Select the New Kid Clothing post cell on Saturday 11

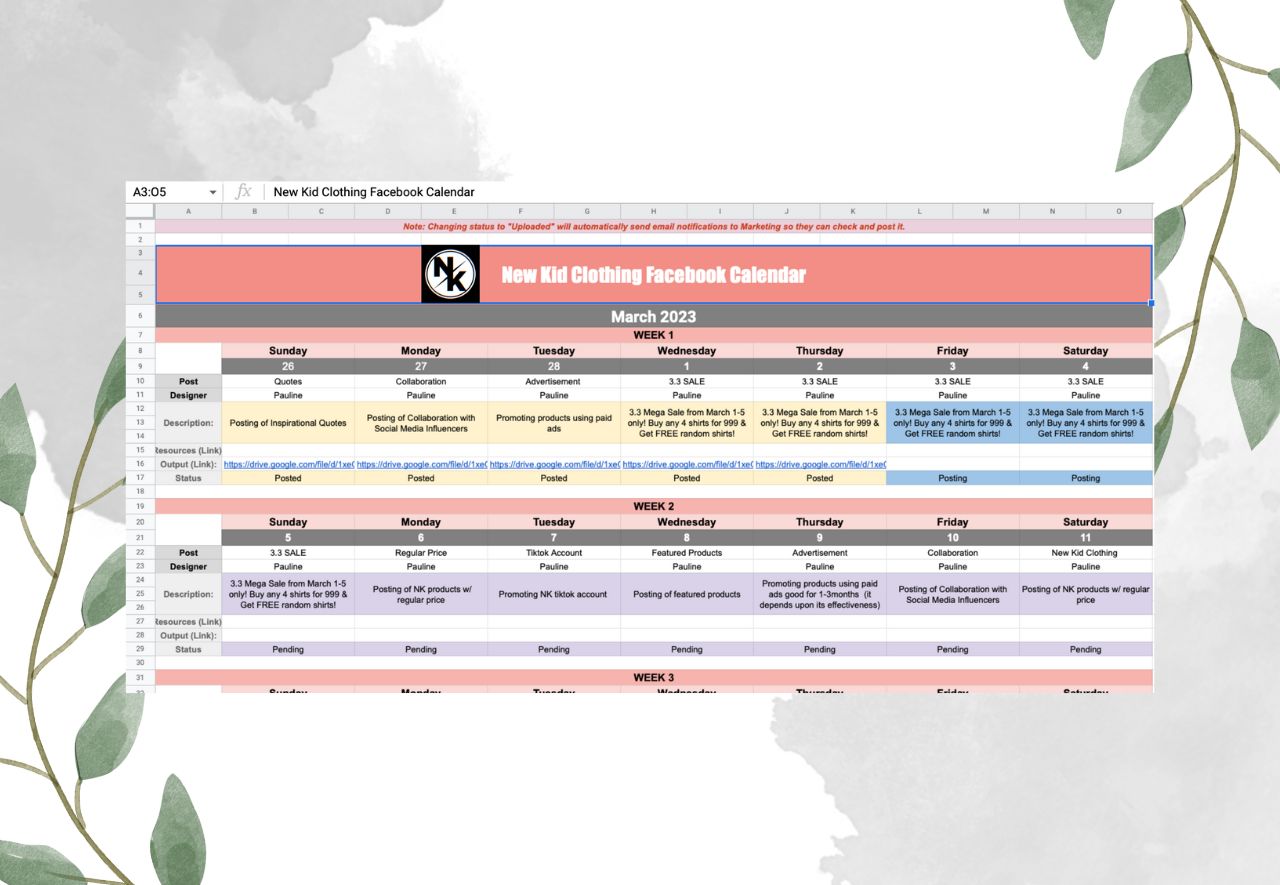point(1086,552)
